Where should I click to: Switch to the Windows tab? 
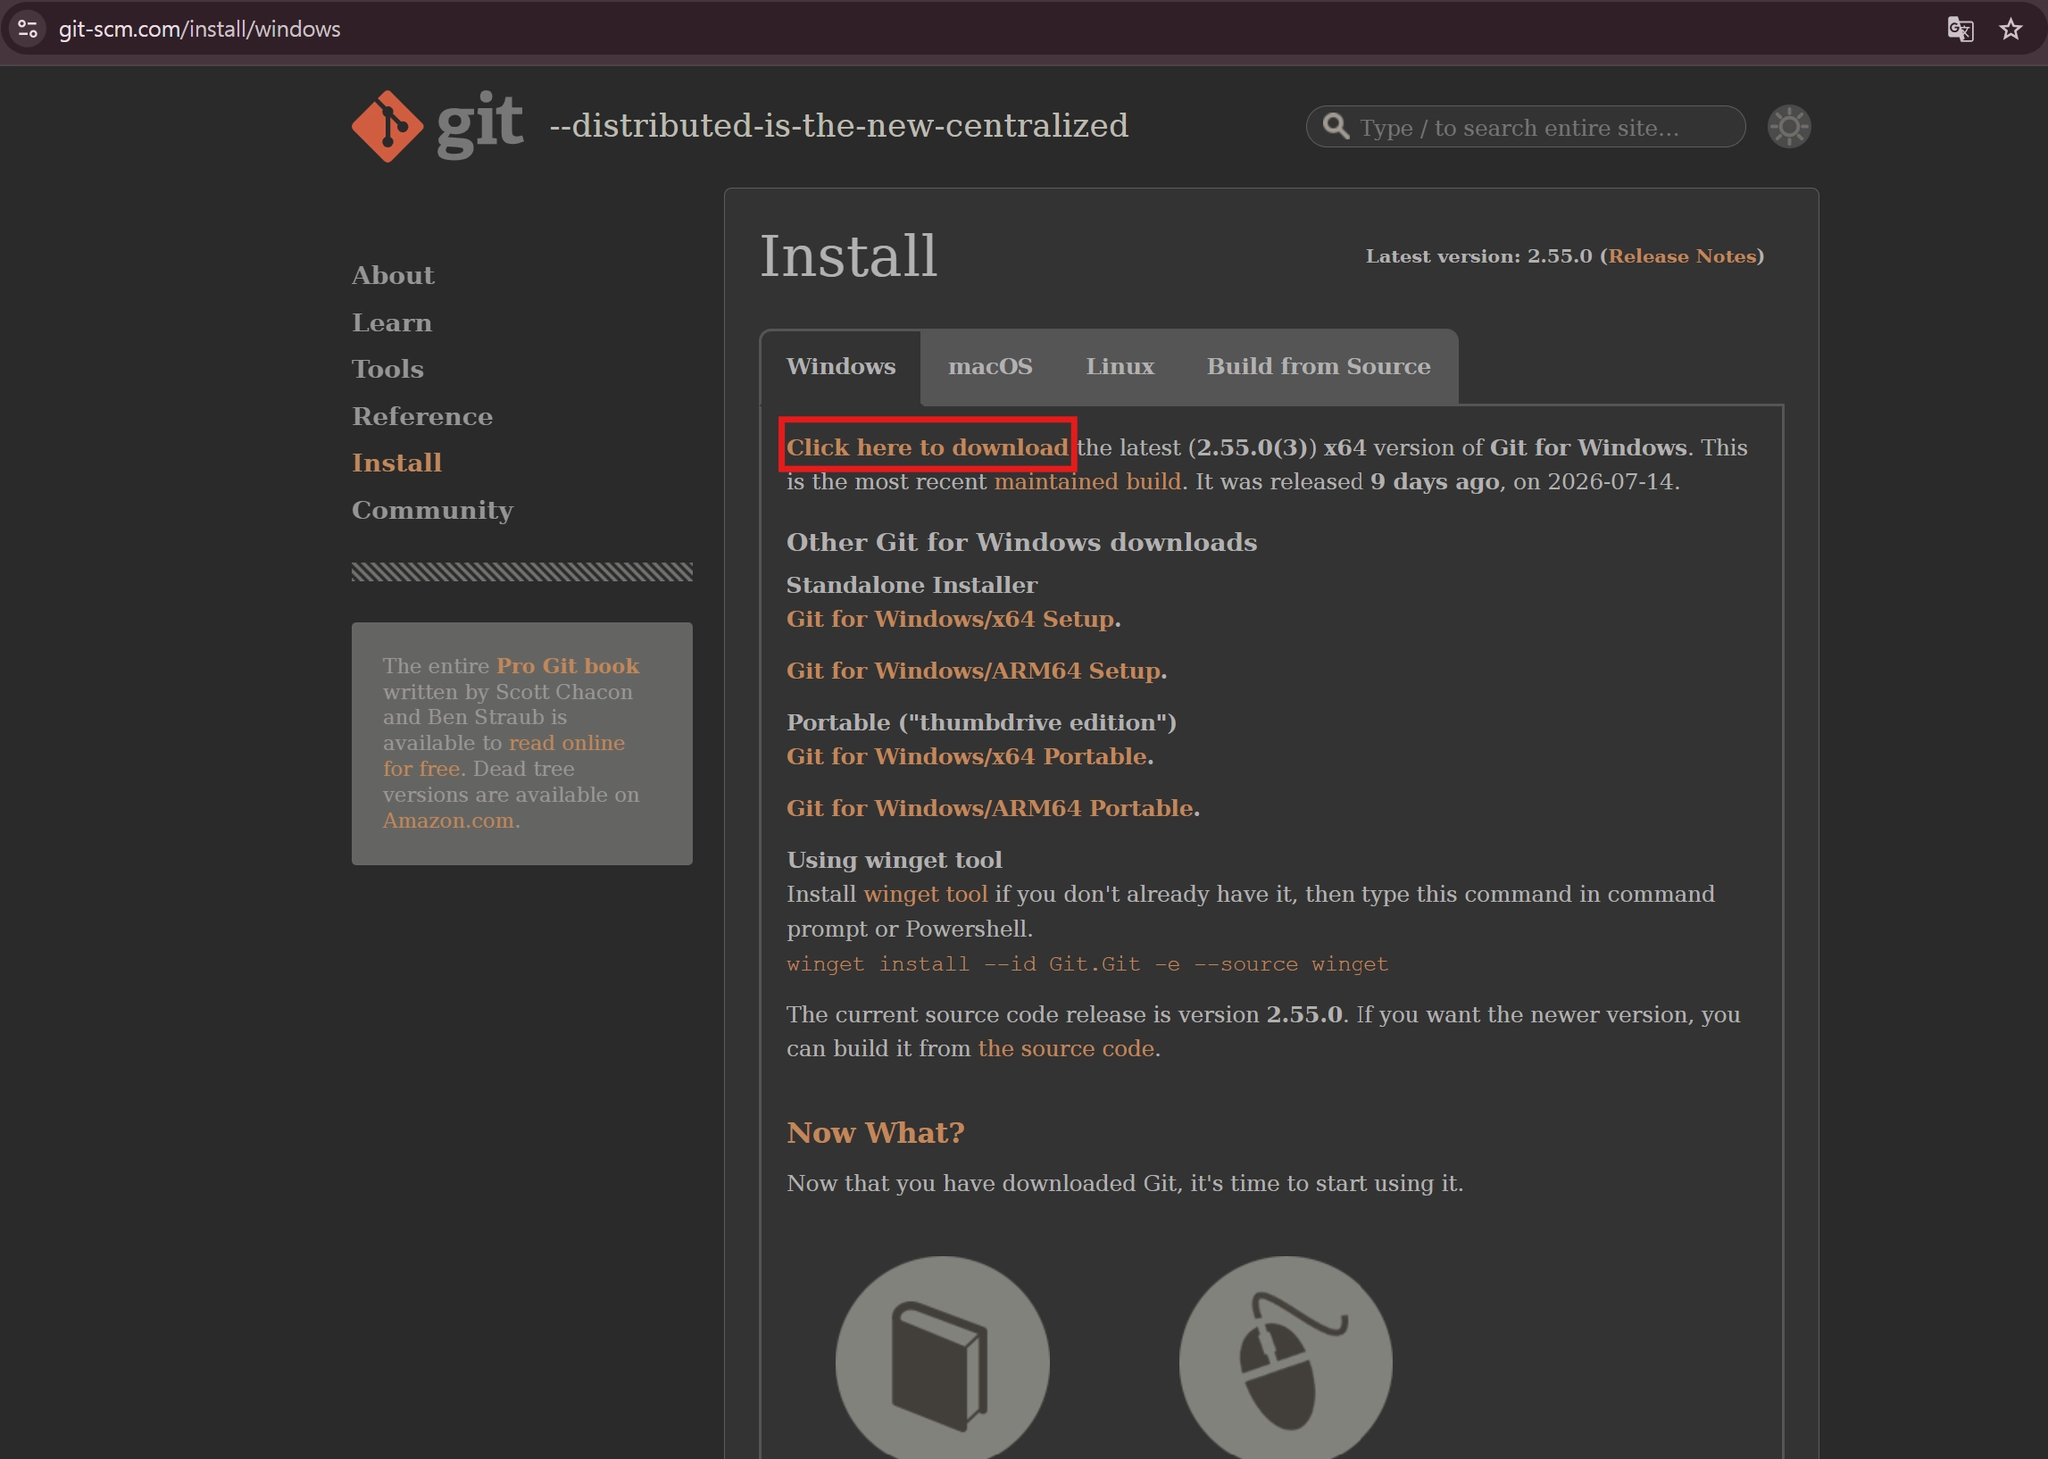click(x=841, y=367)
